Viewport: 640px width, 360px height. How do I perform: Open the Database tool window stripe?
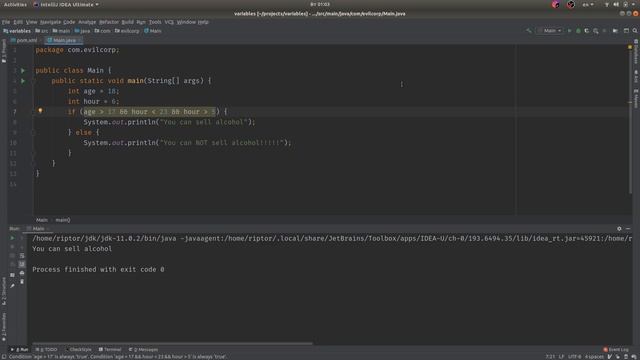pos(636,51)
